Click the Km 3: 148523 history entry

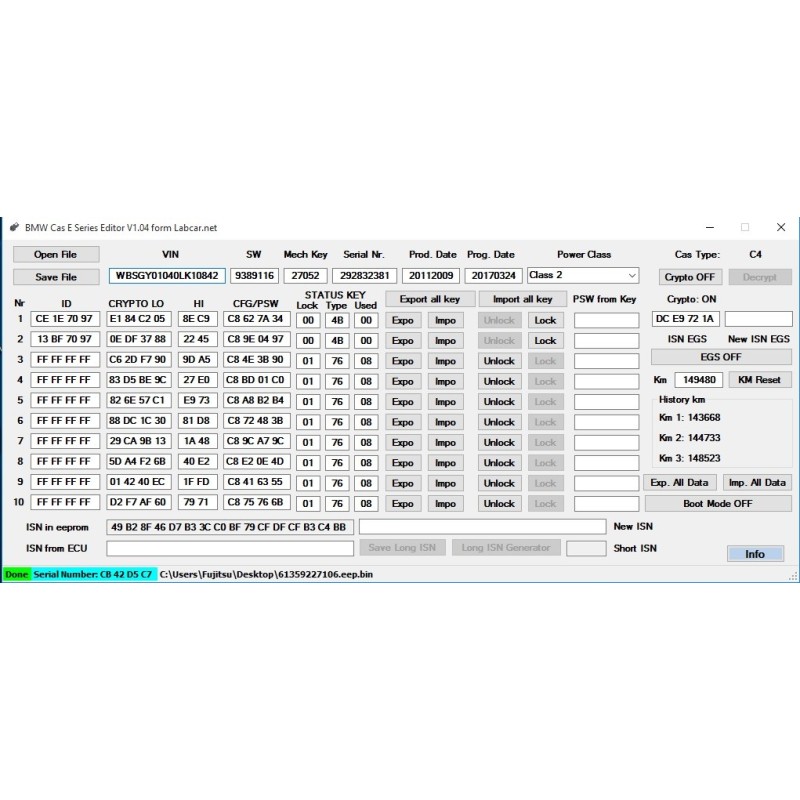tap(690, 458)
